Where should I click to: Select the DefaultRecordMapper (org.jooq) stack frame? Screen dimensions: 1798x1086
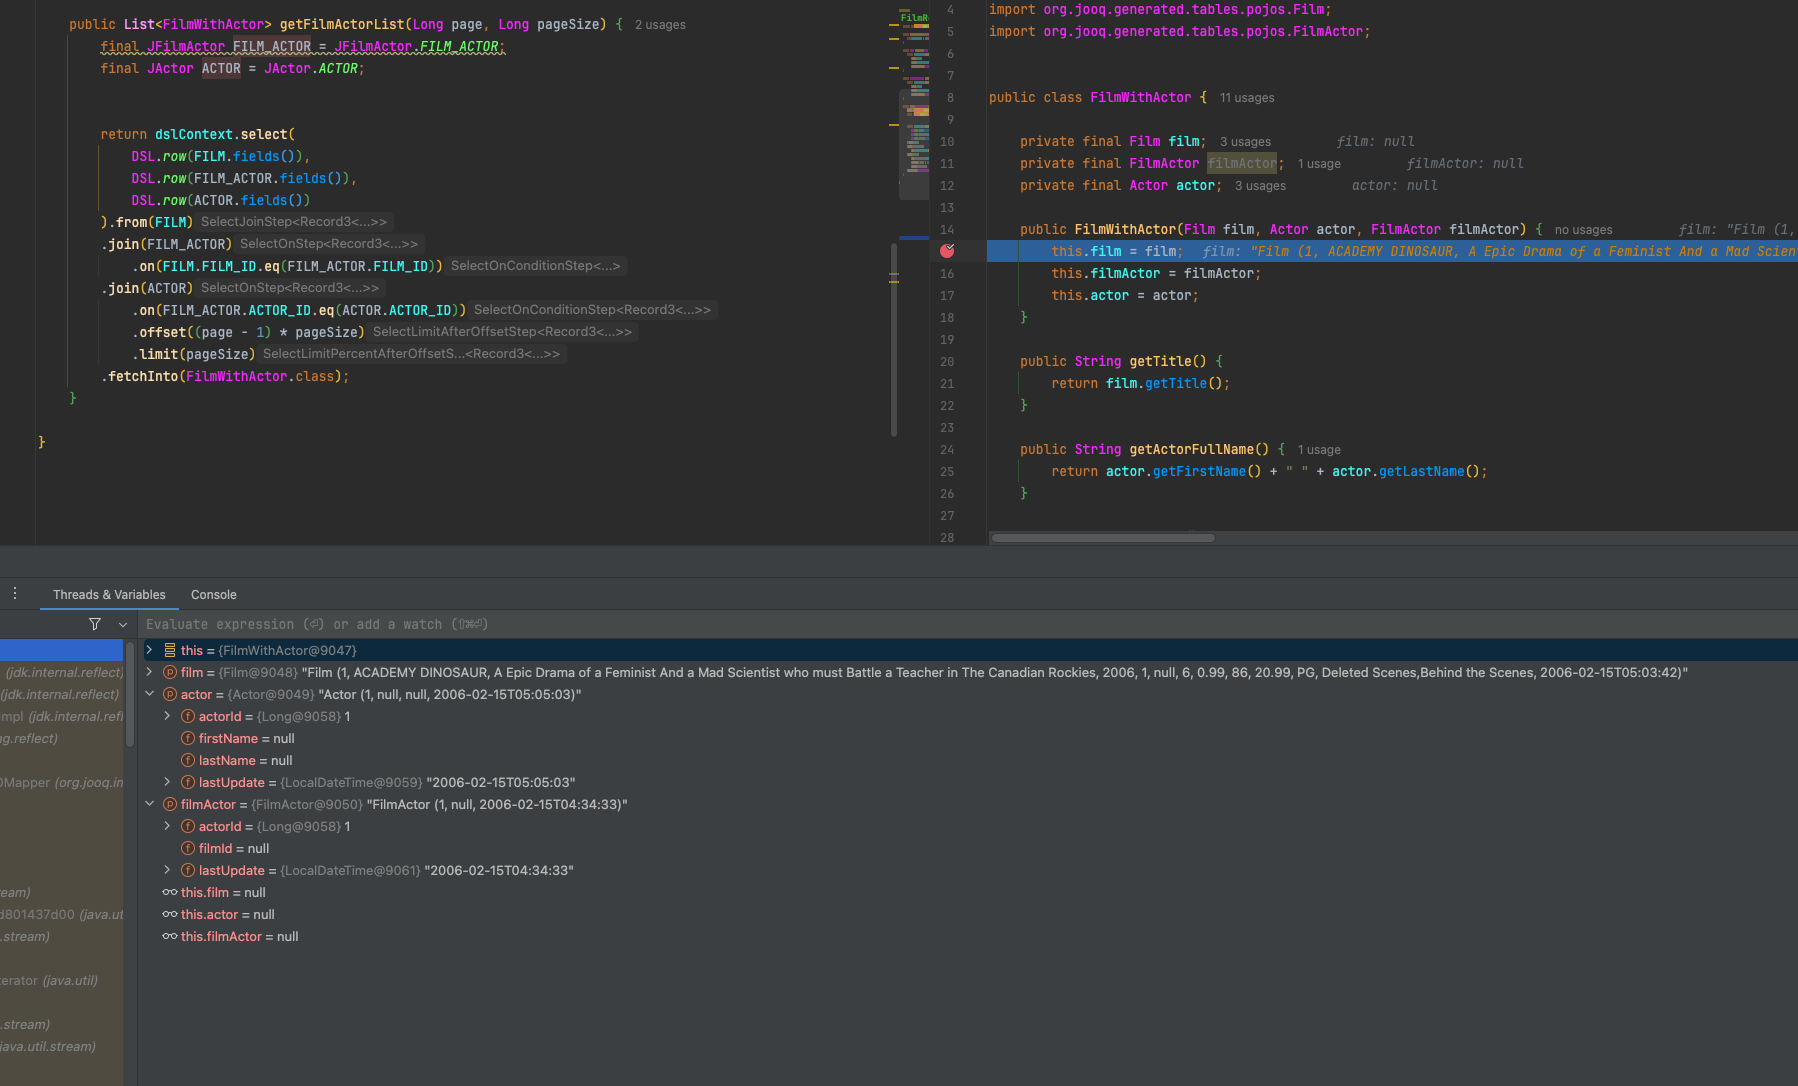tap(61, 782)
